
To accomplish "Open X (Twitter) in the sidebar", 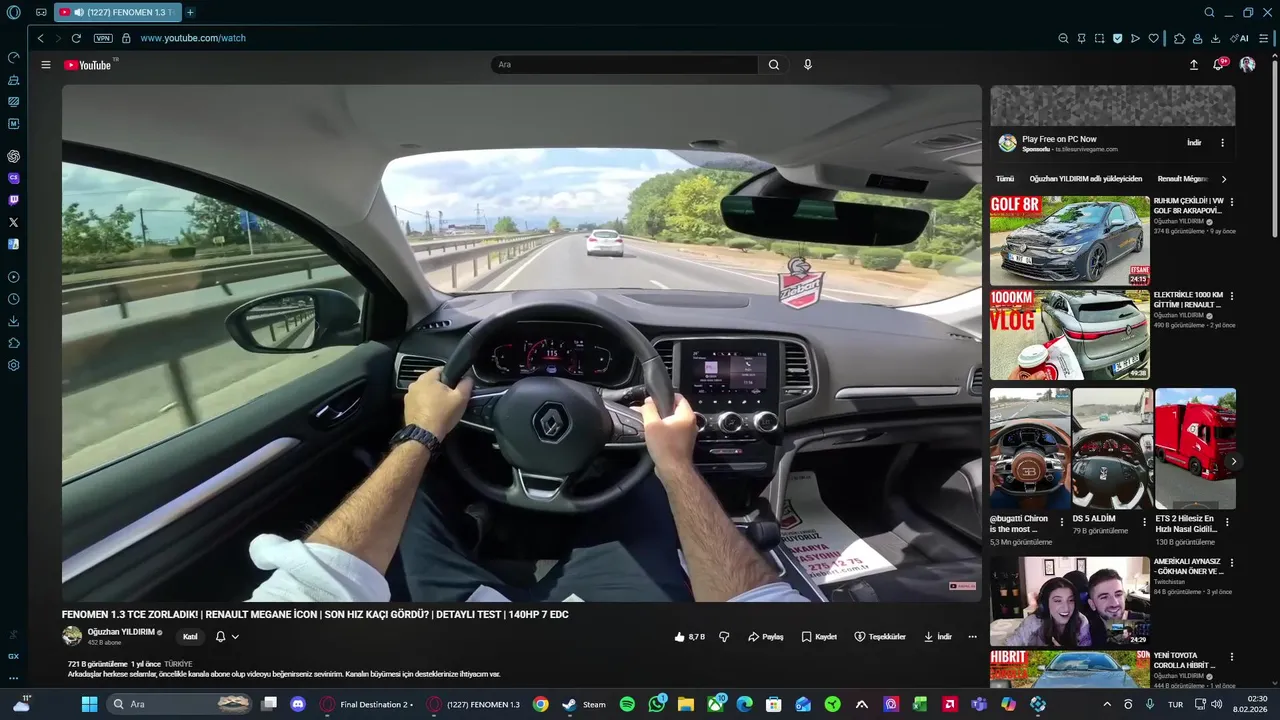I will tap(13, 222).
